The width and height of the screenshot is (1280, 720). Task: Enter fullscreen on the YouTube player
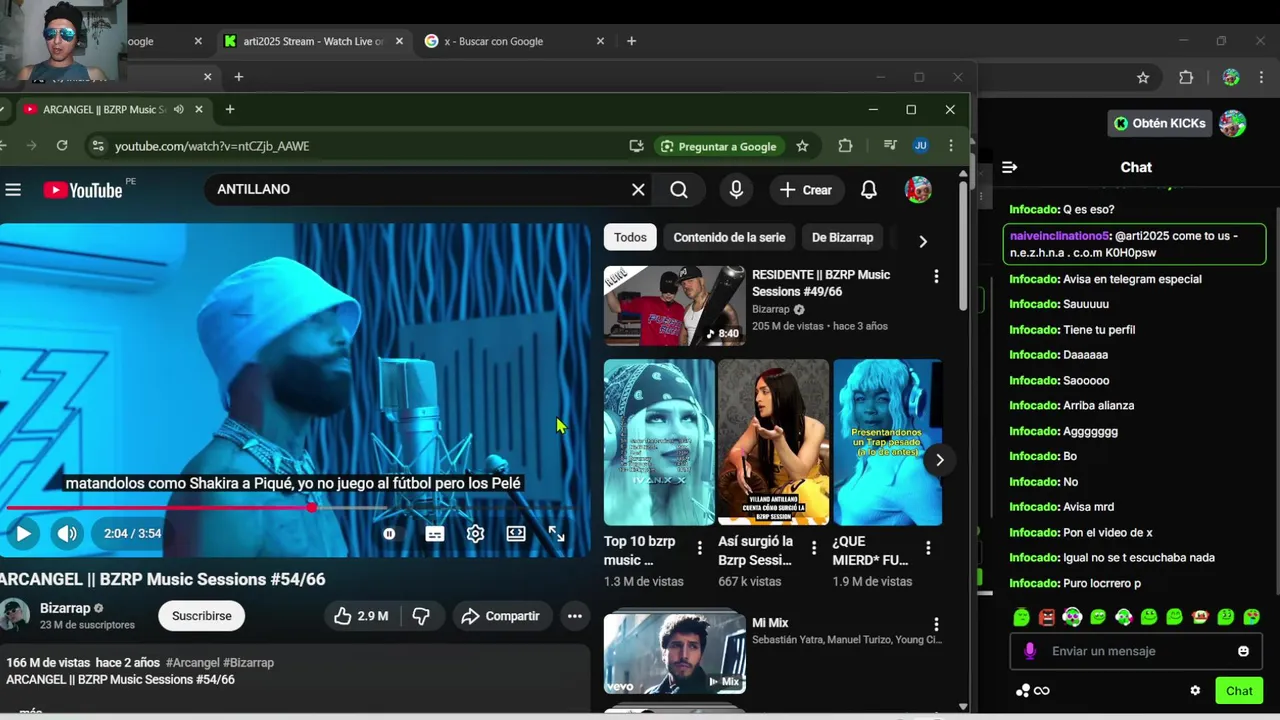557,534
